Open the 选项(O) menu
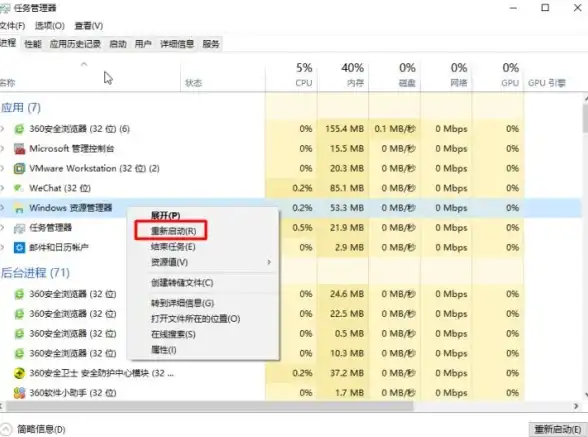The height and width of the screenshot is (437, 588). [x=50, y=26]
